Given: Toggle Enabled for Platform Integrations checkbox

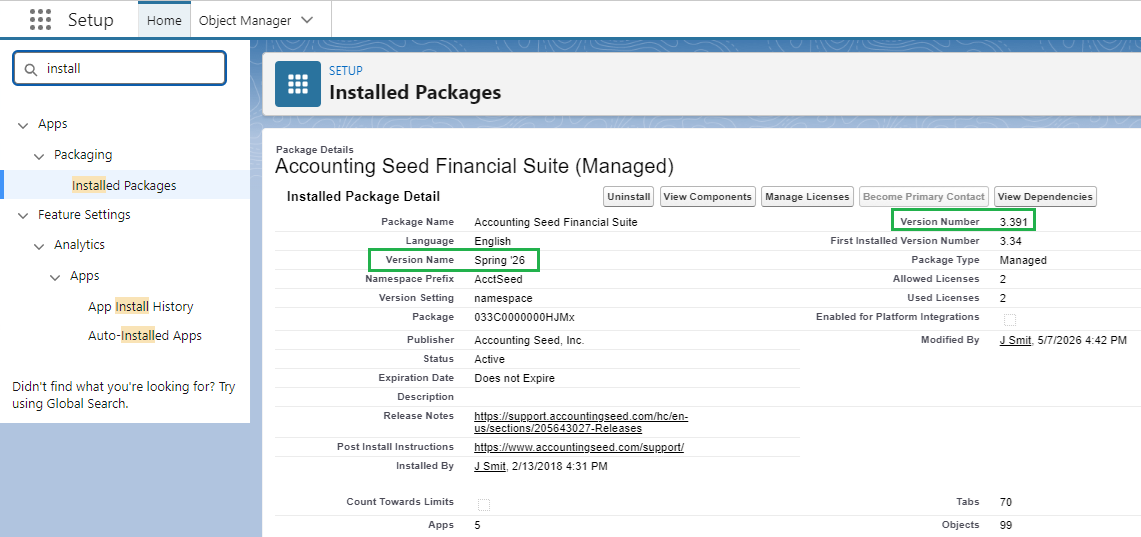Looking at the screenshot, I should (1010, 319).
